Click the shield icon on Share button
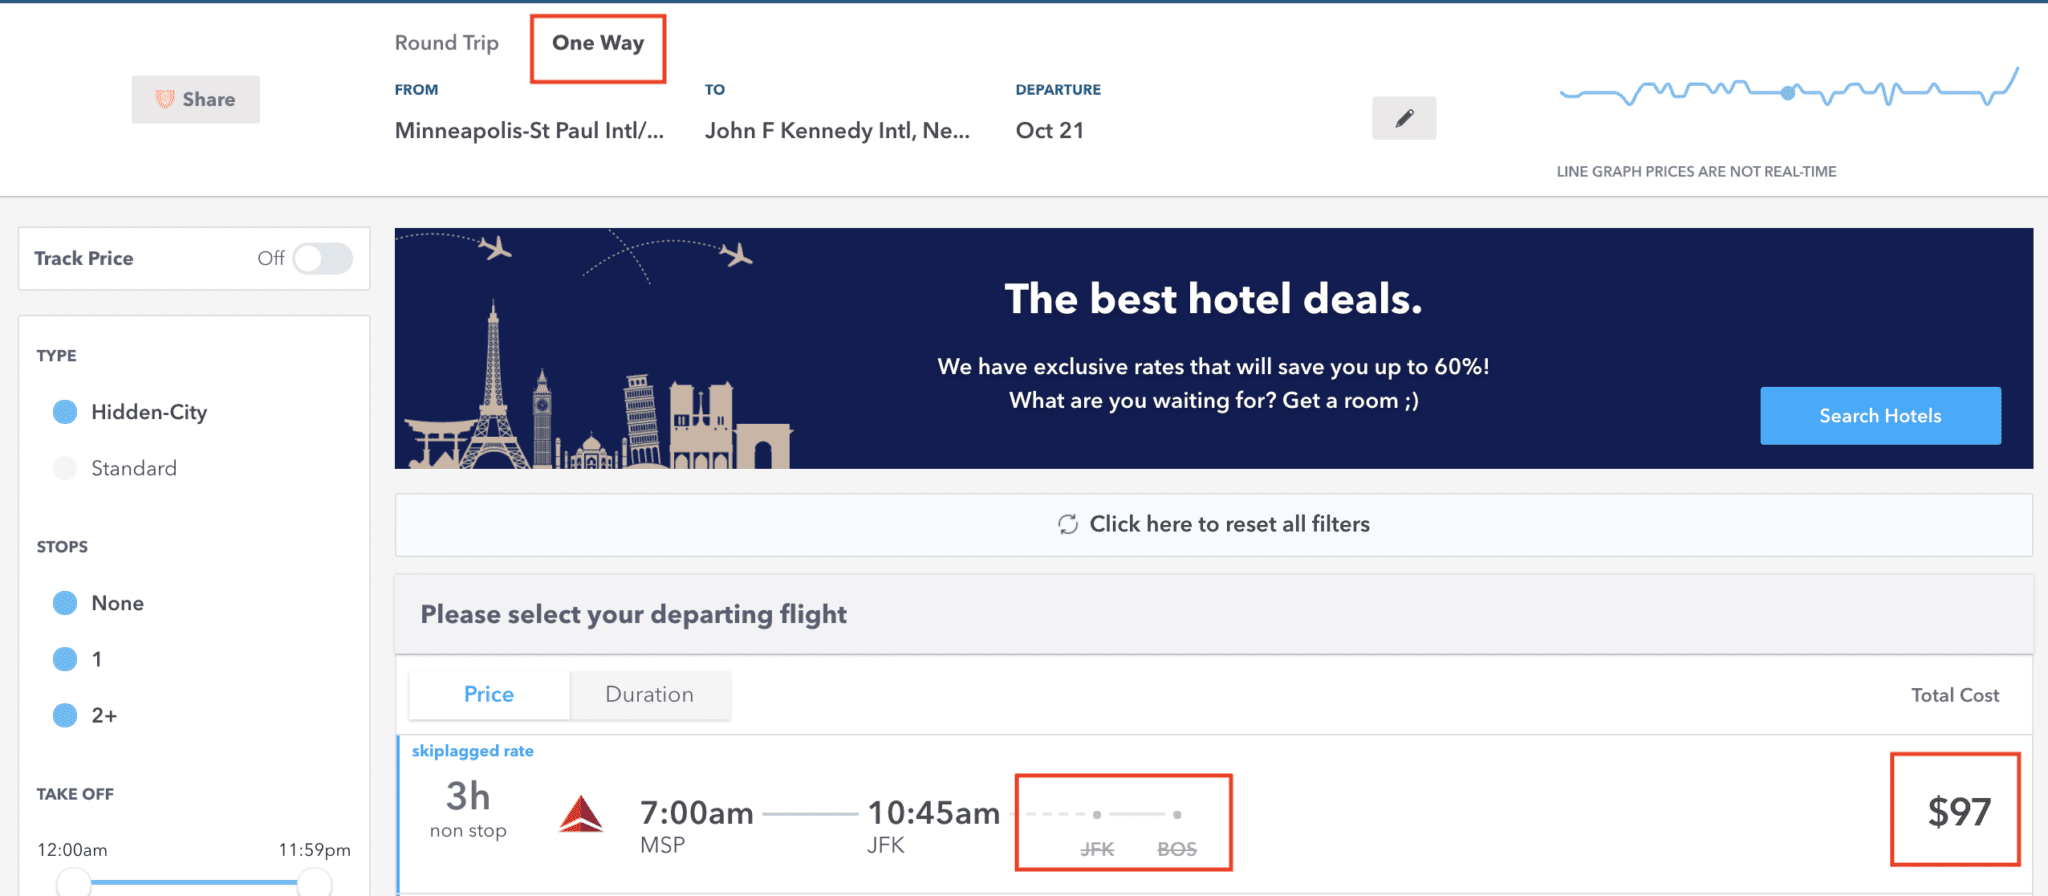This screenshot has width=2048, height=896. tap(165, 98)
